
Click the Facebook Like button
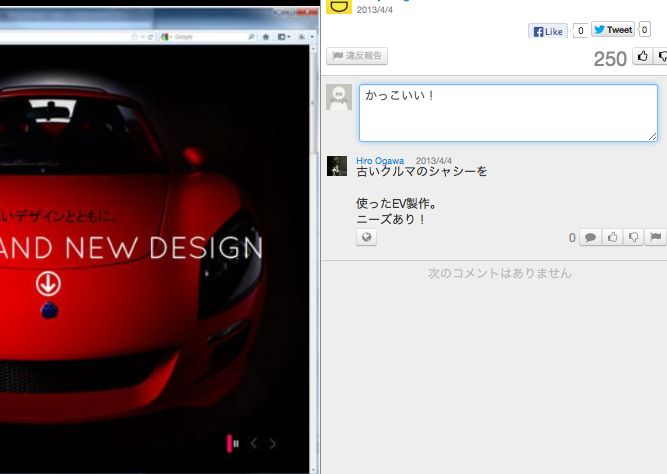coord(548,31)
